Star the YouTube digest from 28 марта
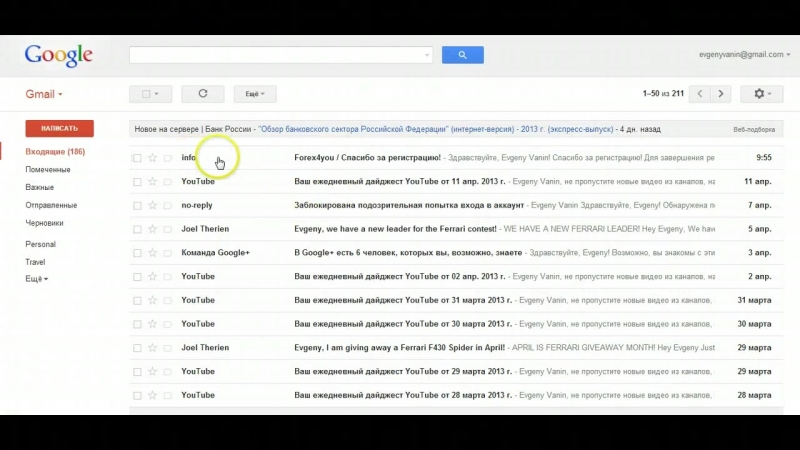This screenshot has width=800, height=450. (x=153, y=395)
